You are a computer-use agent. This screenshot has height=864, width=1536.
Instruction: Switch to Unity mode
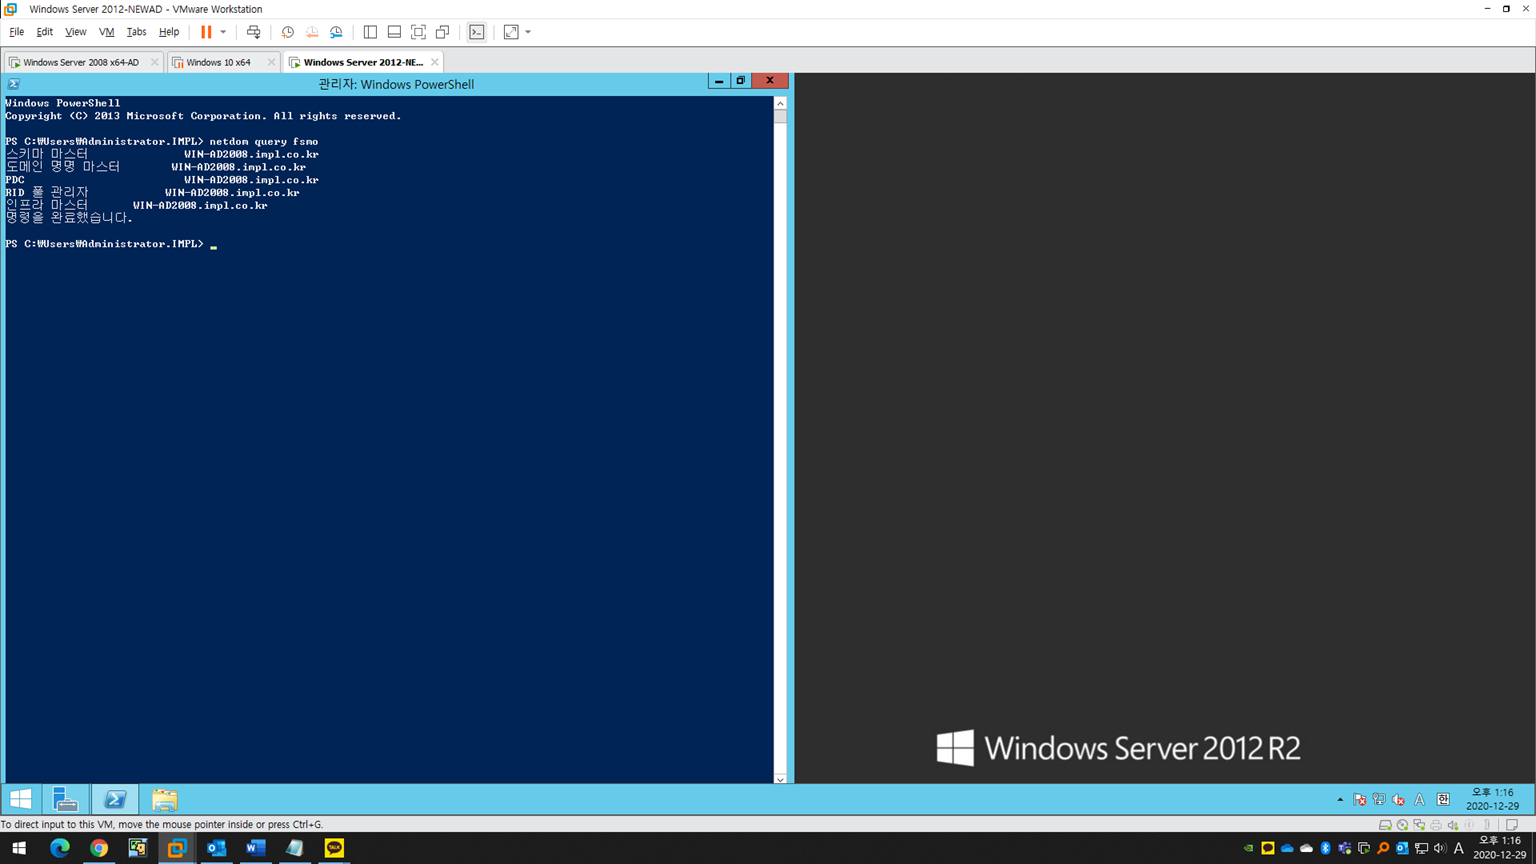[x=442, y=32]
